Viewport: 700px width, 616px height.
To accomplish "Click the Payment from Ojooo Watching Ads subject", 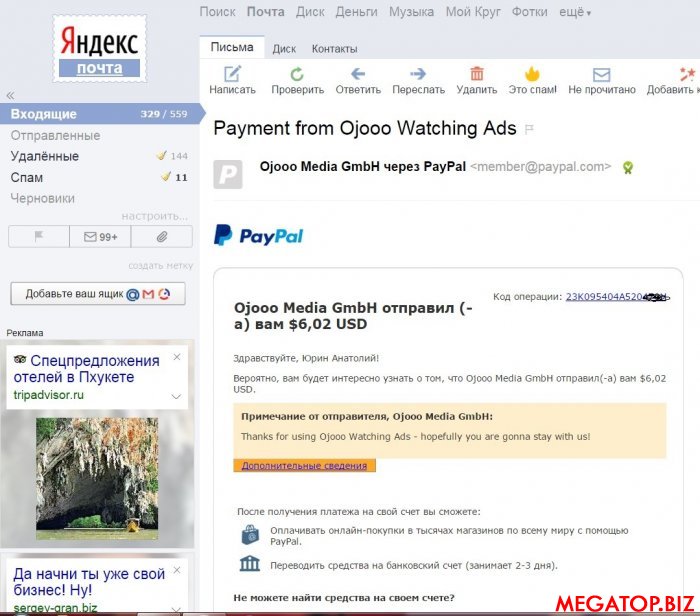I will coord(365,129).
